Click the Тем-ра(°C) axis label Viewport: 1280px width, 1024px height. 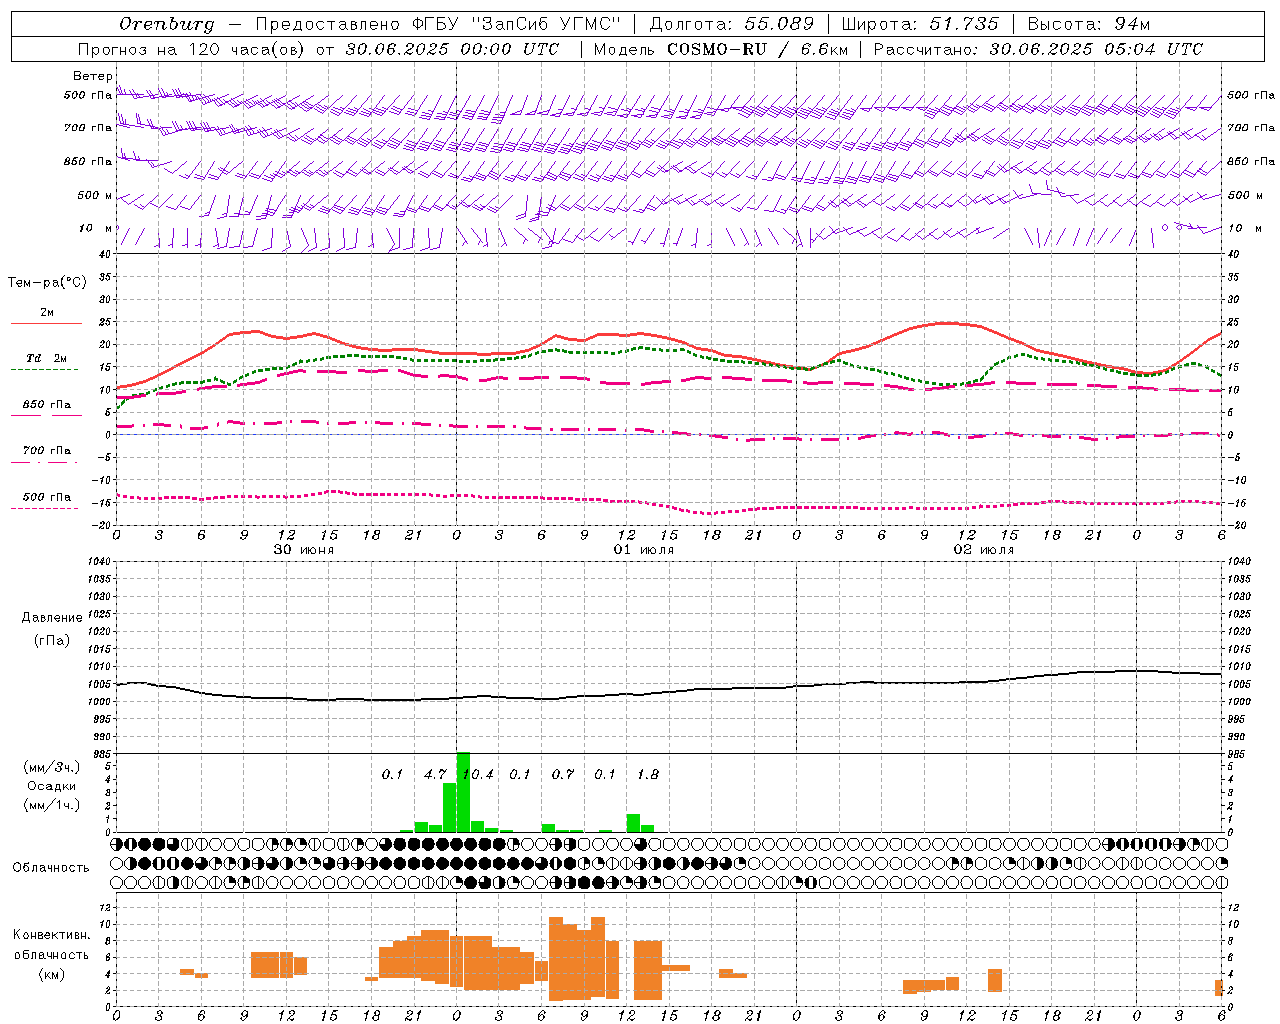(47, 283)
